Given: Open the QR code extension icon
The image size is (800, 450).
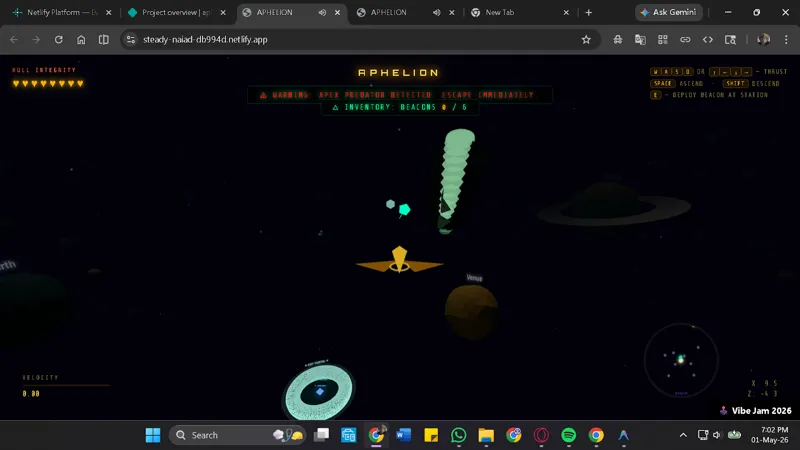Looking at the screenshot, I should [663, 39].
